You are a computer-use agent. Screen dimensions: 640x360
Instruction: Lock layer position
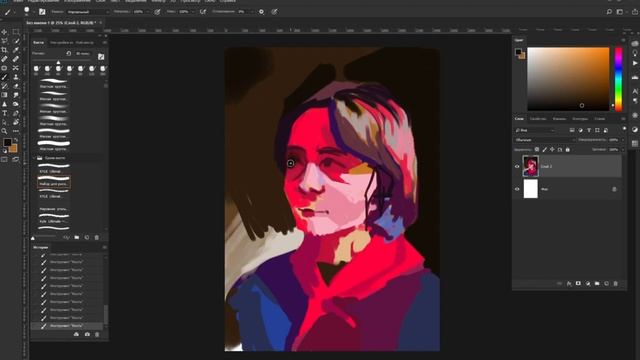coord(552,150)
